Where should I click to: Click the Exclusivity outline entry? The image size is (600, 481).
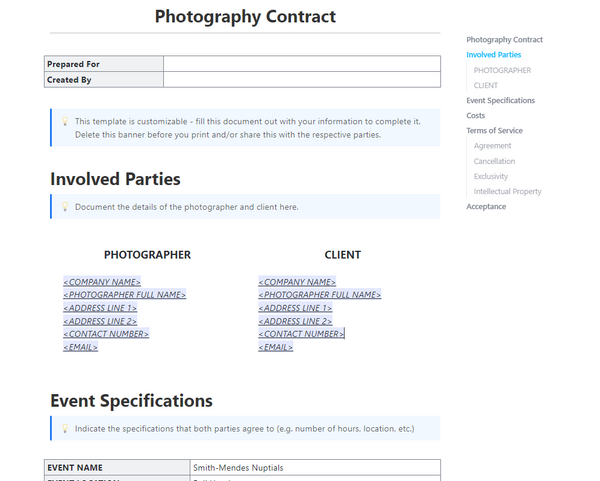coord(491,176)
